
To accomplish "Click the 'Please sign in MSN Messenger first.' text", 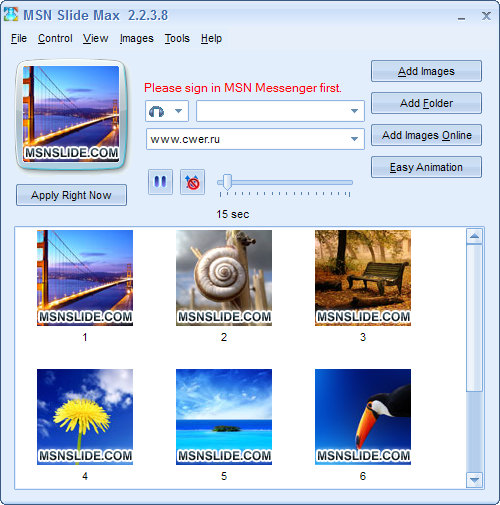I will [243, 88].
